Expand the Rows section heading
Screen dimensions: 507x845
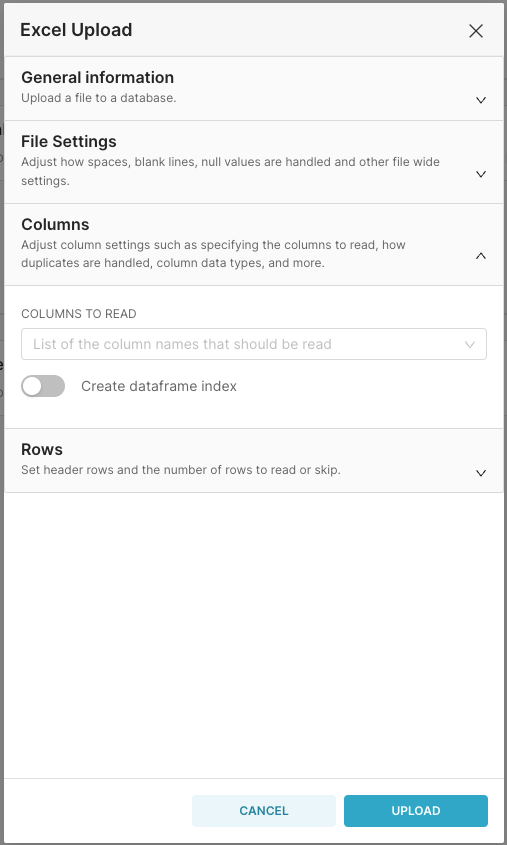pos(41,449)
